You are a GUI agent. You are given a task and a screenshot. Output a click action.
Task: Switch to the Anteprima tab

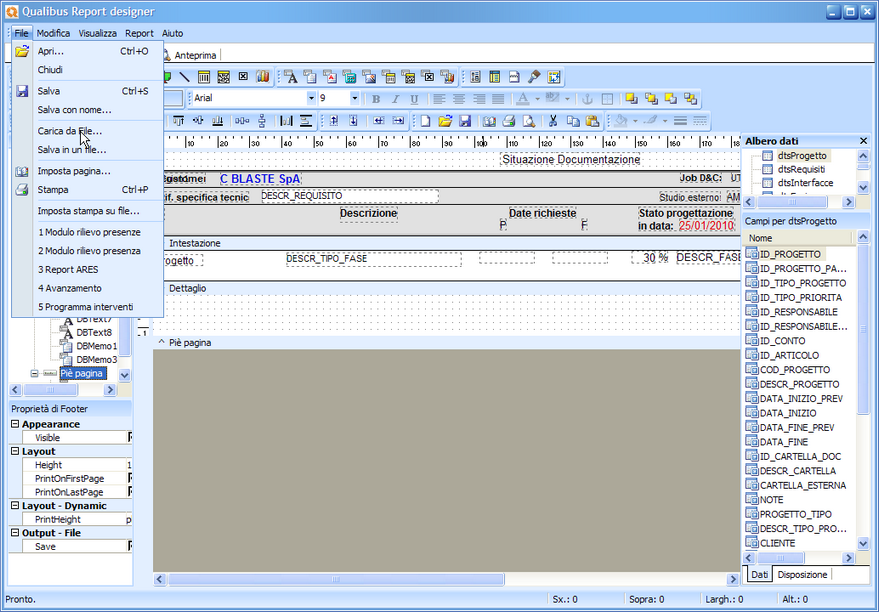point(194,56)
